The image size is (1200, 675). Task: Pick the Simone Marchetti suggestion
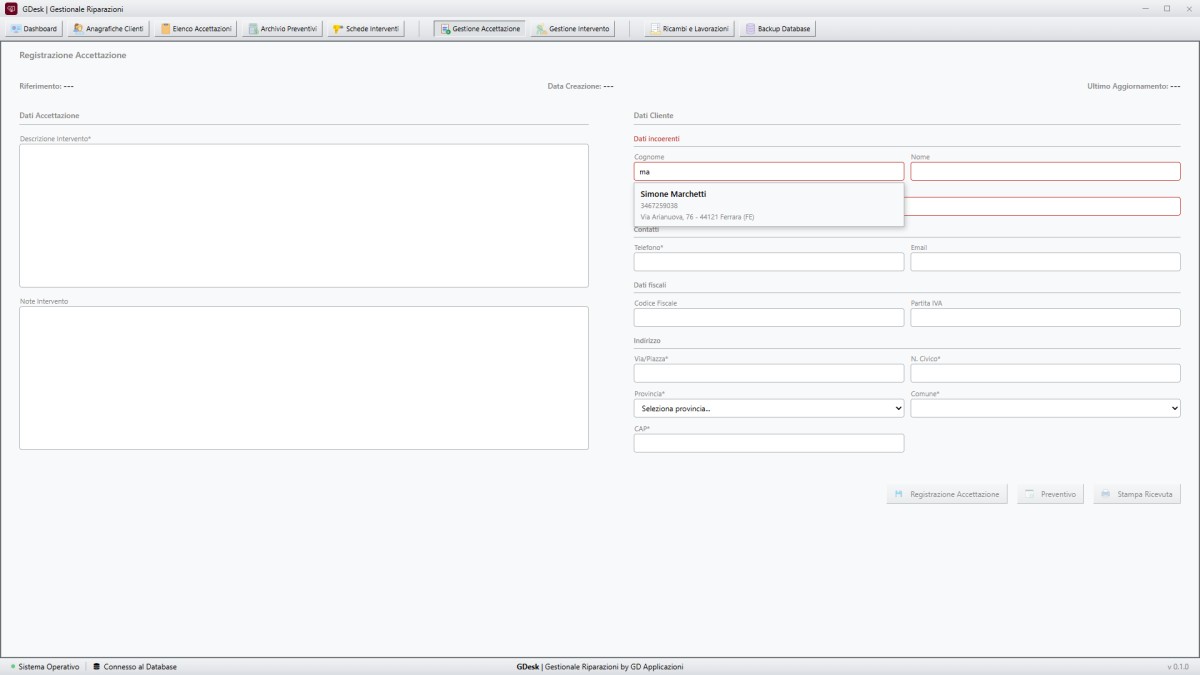point(768,204)
